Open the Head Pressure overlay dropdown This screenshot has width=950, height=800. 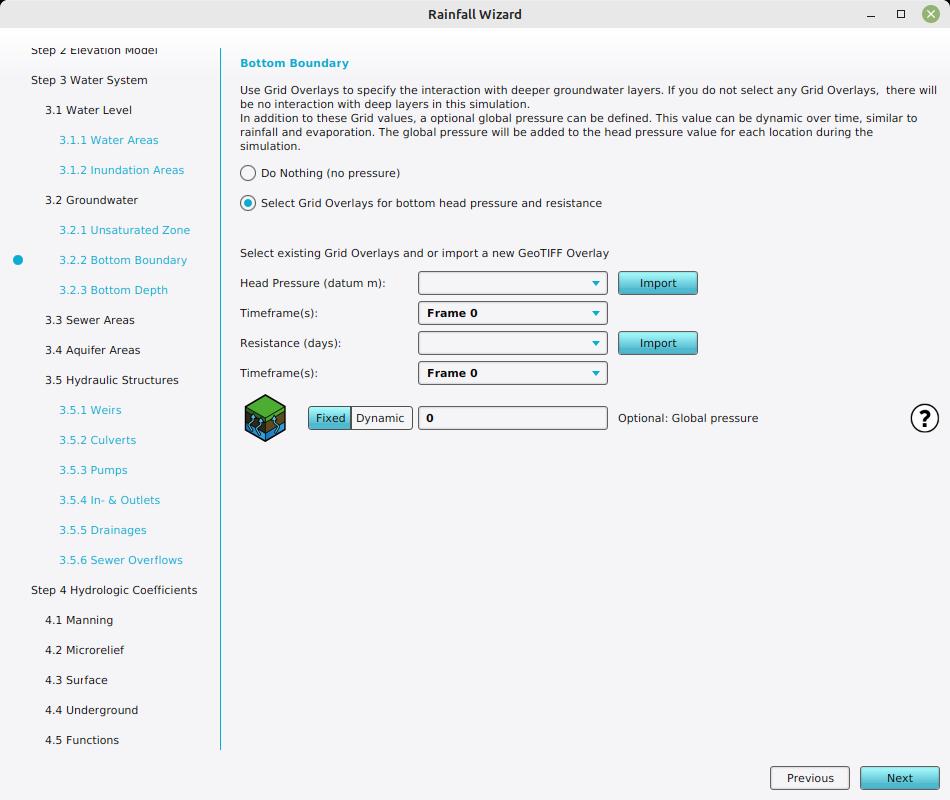click(512, 283)
